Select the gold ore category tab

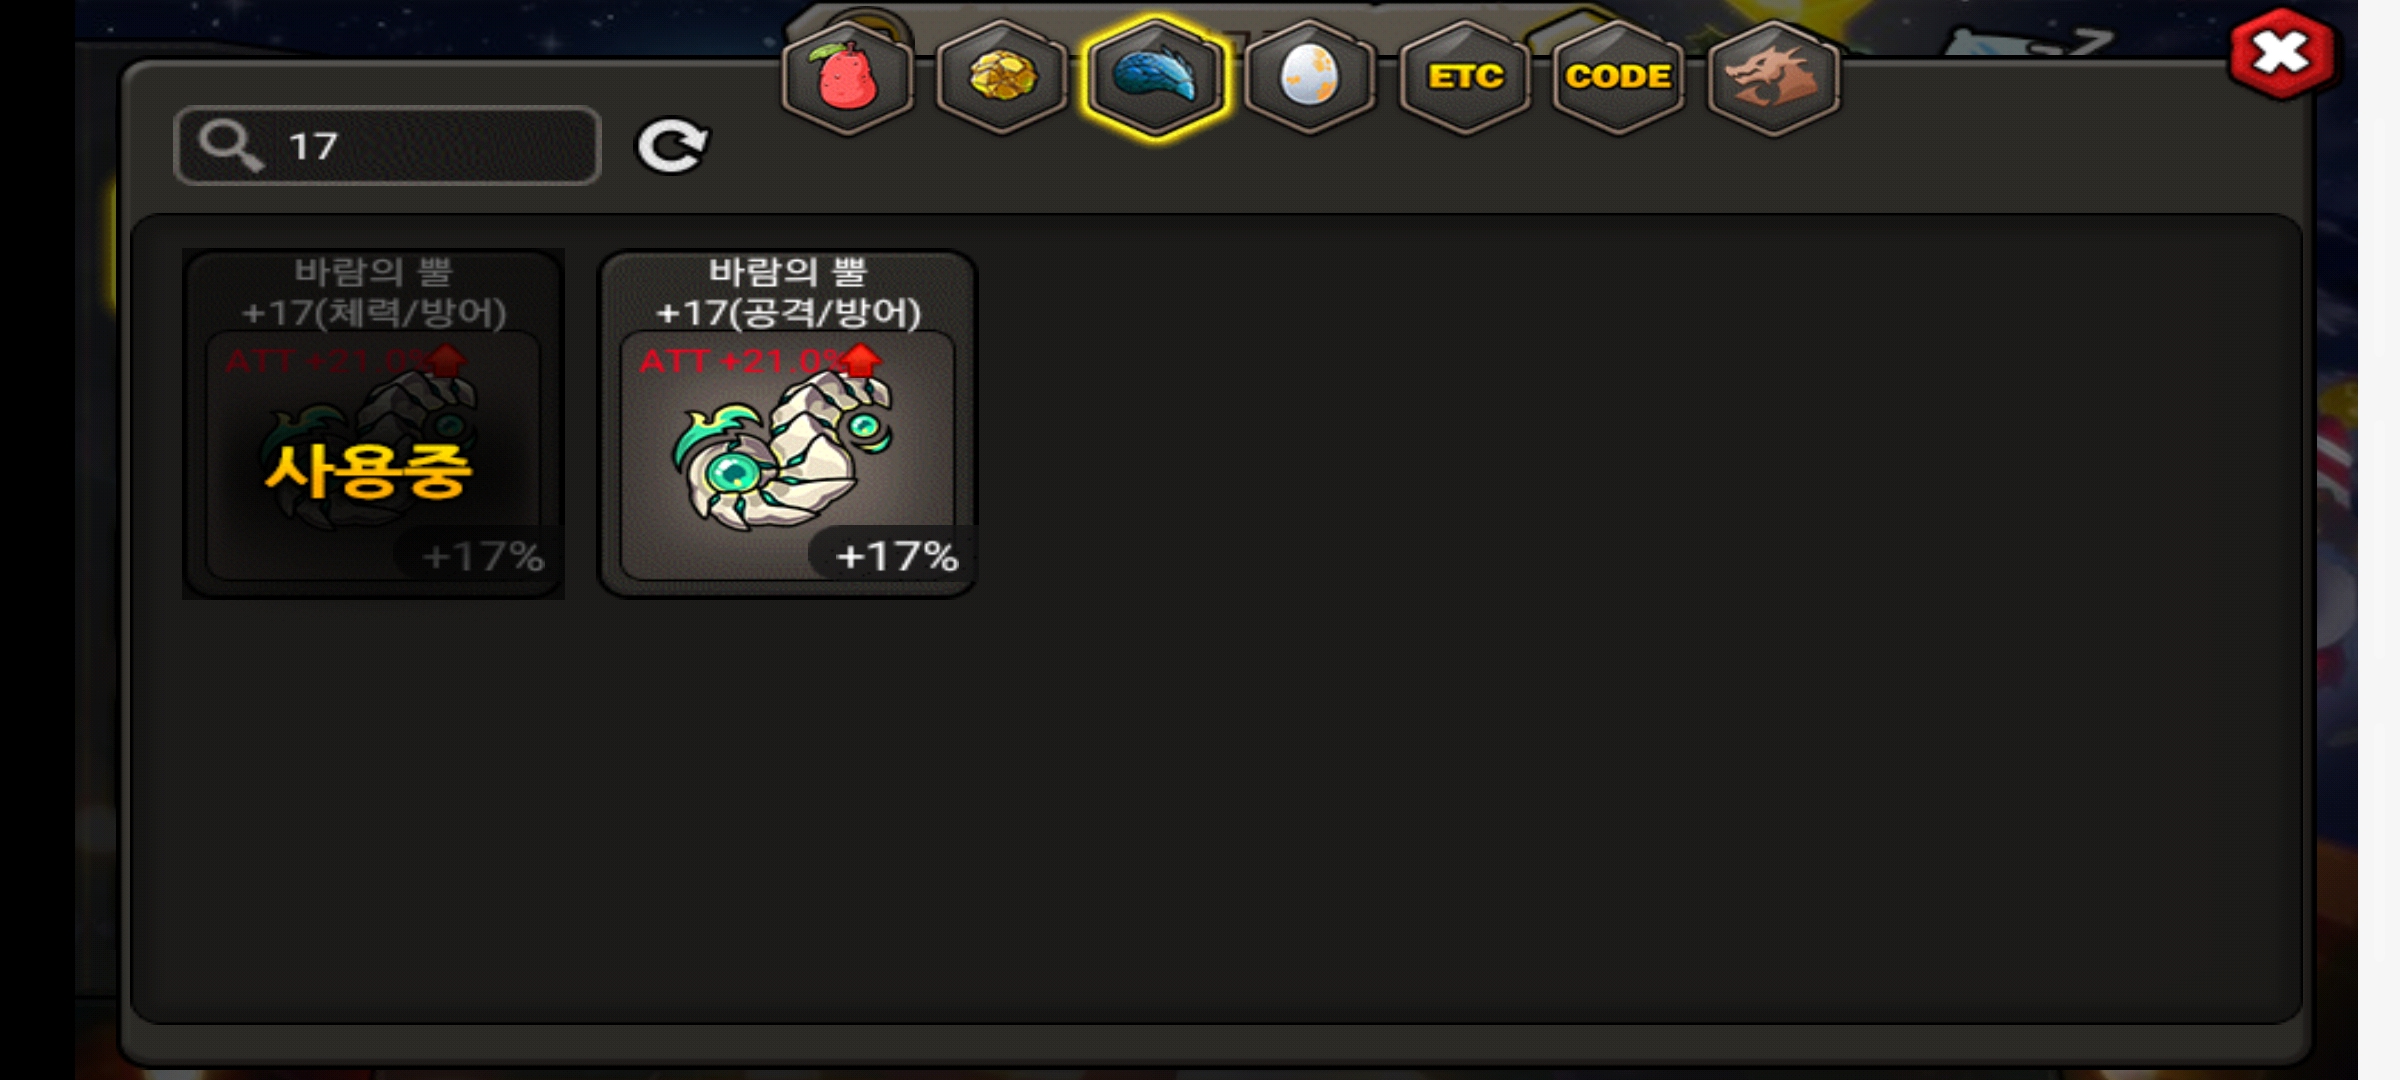(x=1002, y=77)
